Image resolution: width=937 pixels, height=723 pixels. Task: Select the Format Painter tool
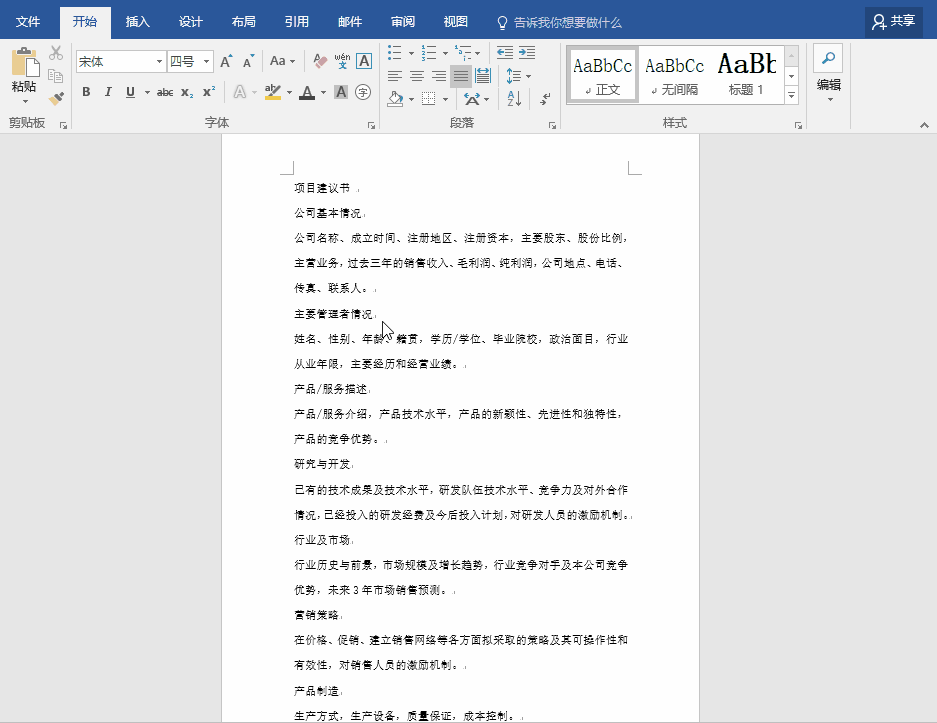click(x=56, y=98)
